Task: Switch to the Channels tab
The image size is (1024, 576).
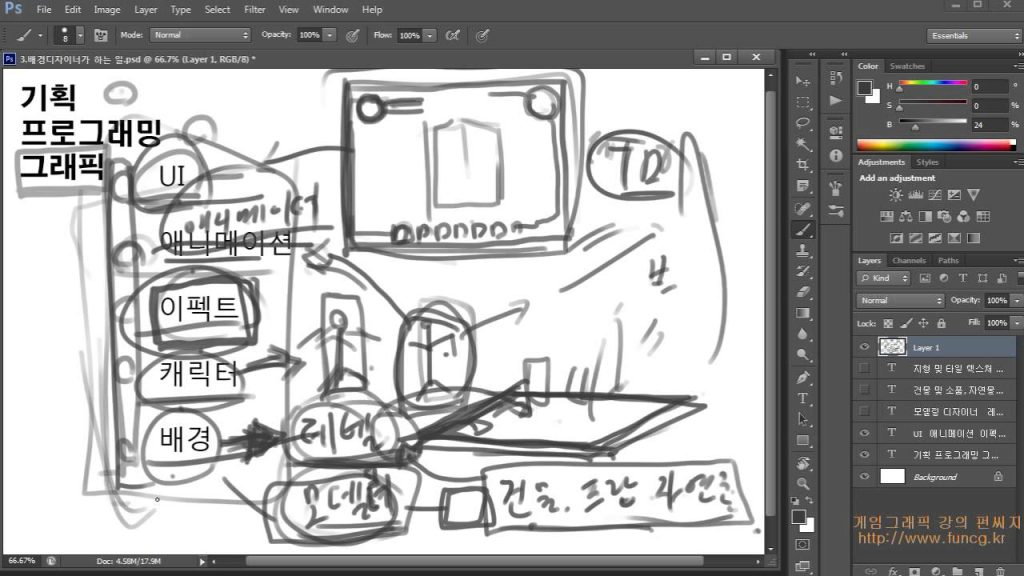Action: 909,260
